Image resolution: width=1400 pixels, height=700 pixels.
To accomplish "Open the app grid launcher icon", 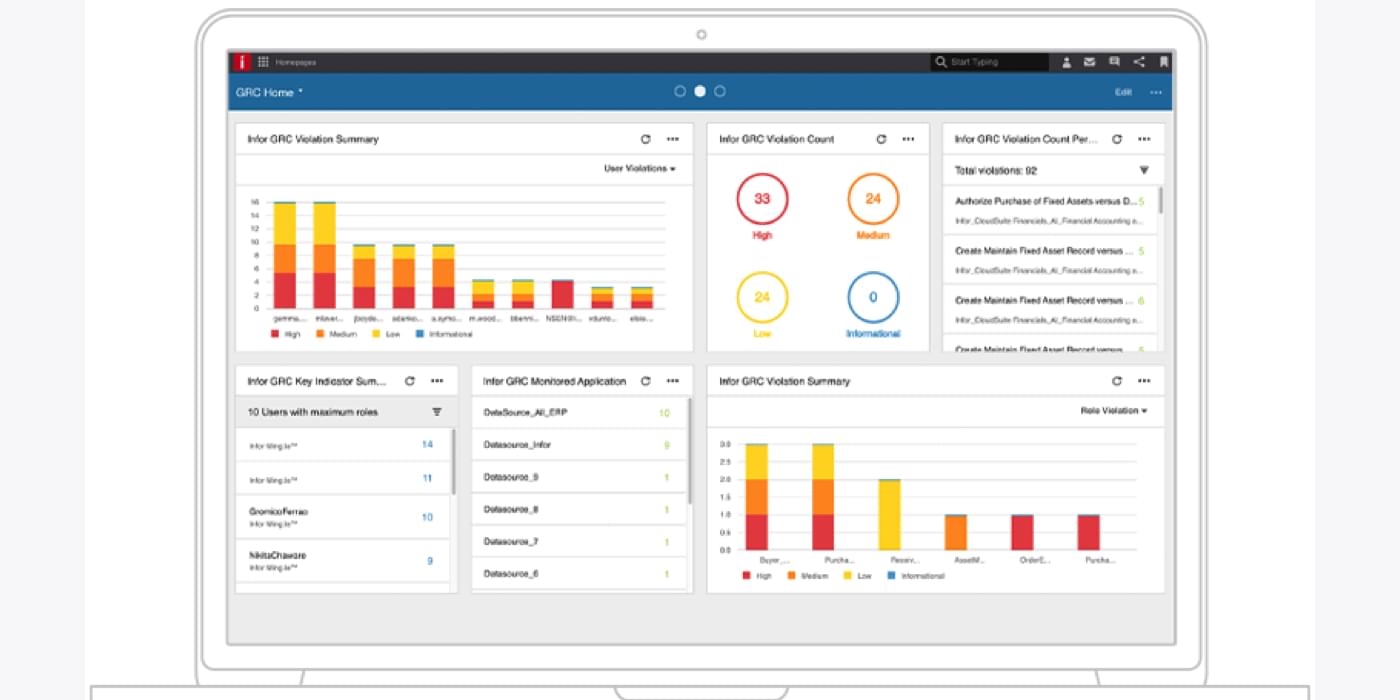I will [263, 62].
